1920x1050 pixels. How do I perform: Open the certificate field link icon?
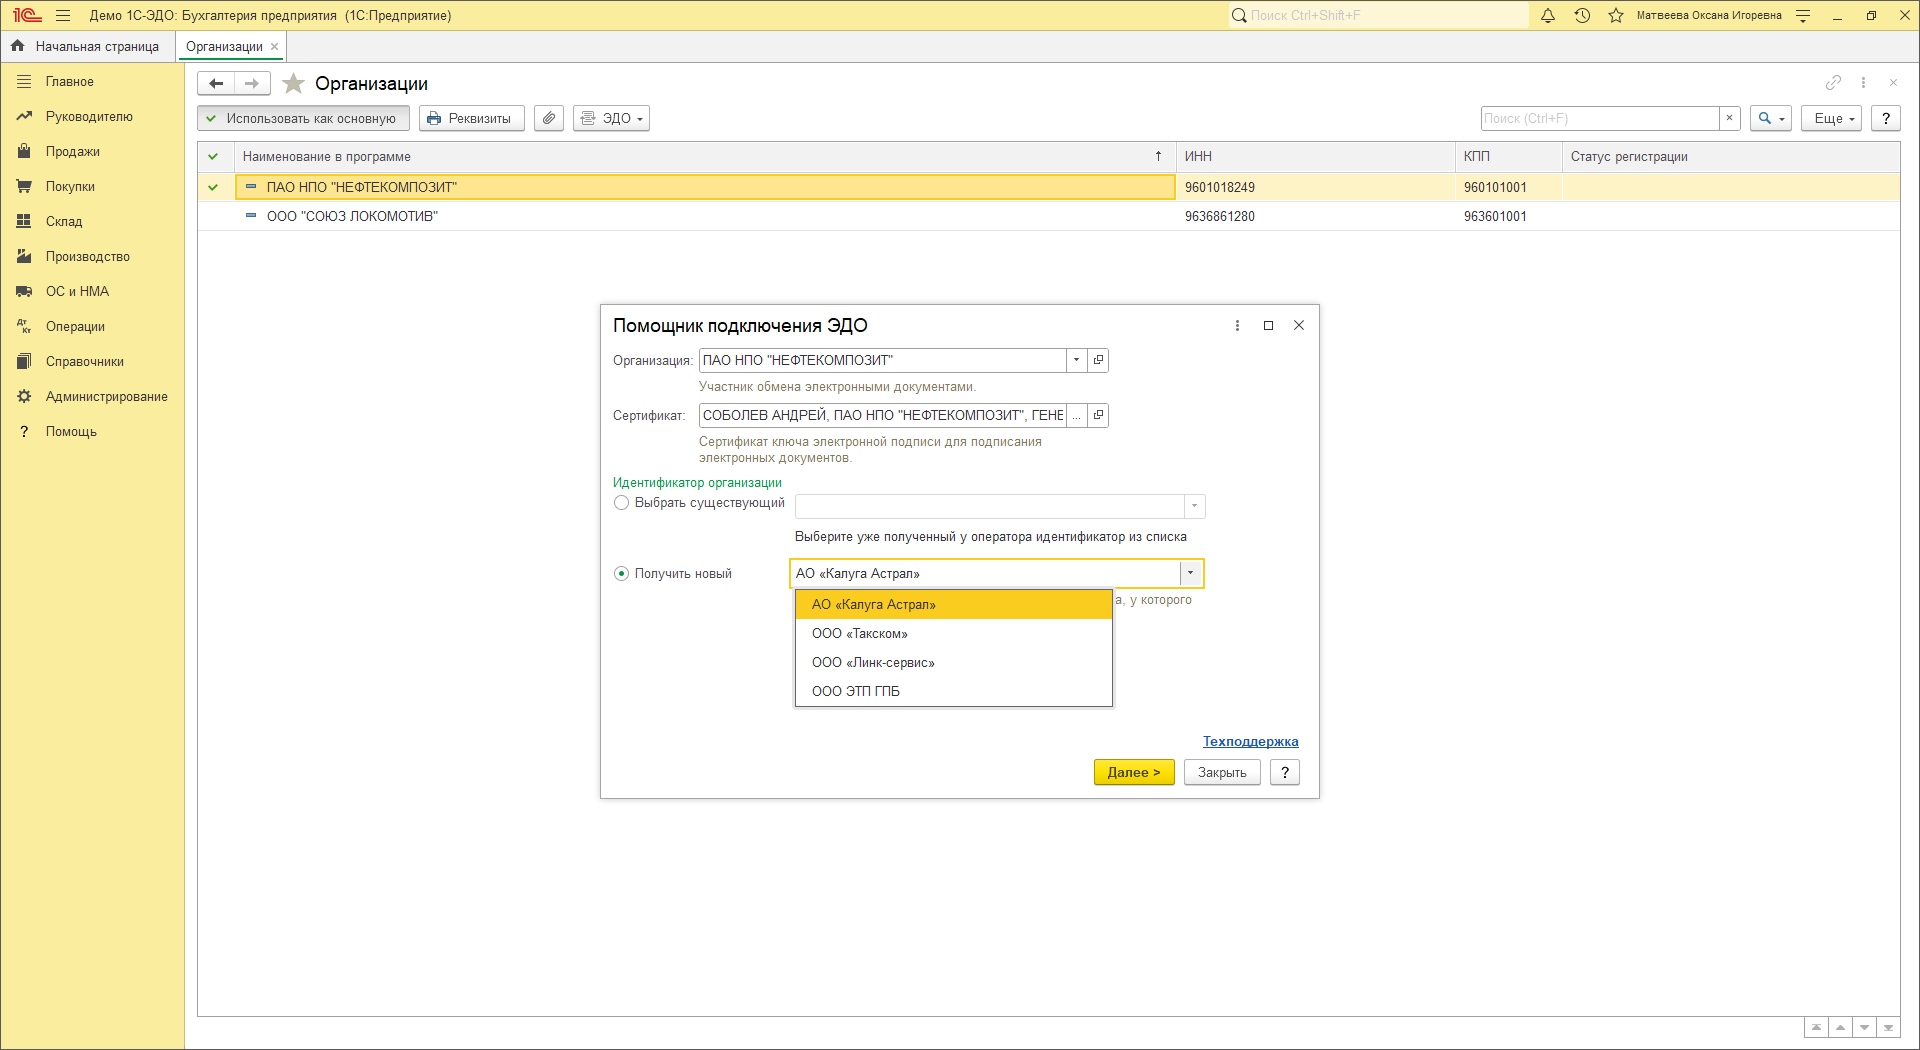click(x=1098, y=415)
